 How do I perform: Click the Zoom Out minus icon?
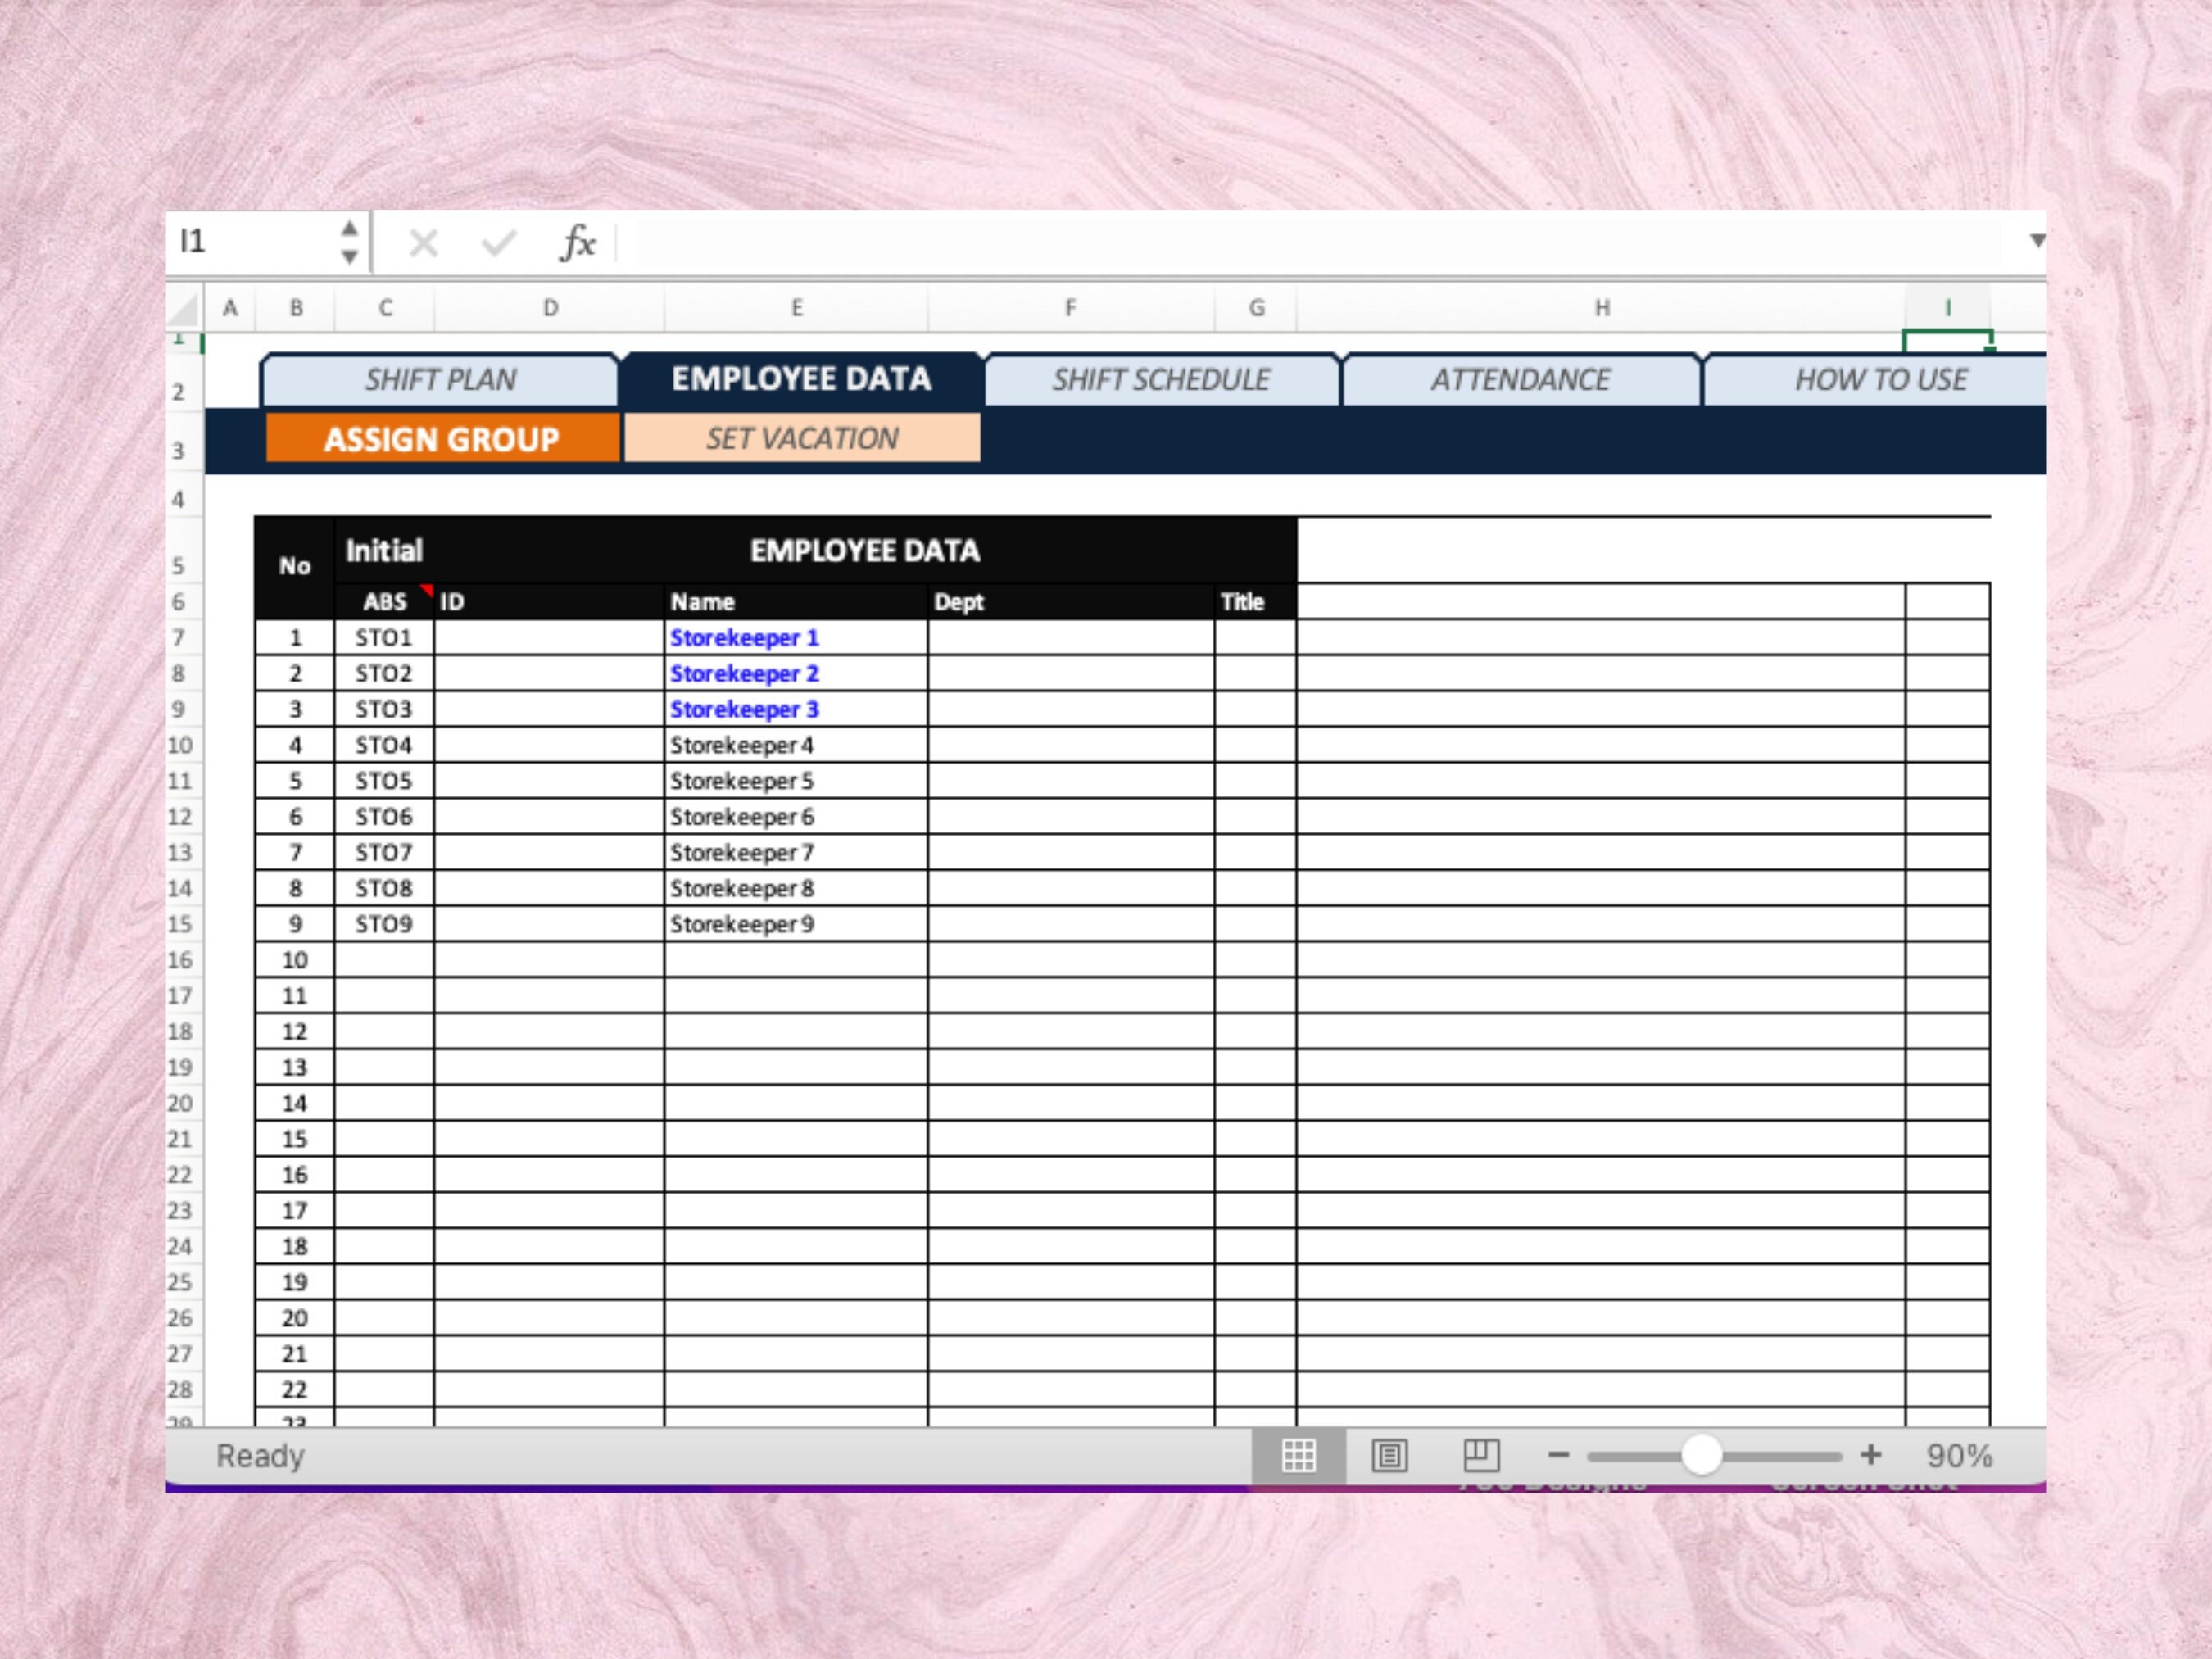(x=1560, y=1457)
